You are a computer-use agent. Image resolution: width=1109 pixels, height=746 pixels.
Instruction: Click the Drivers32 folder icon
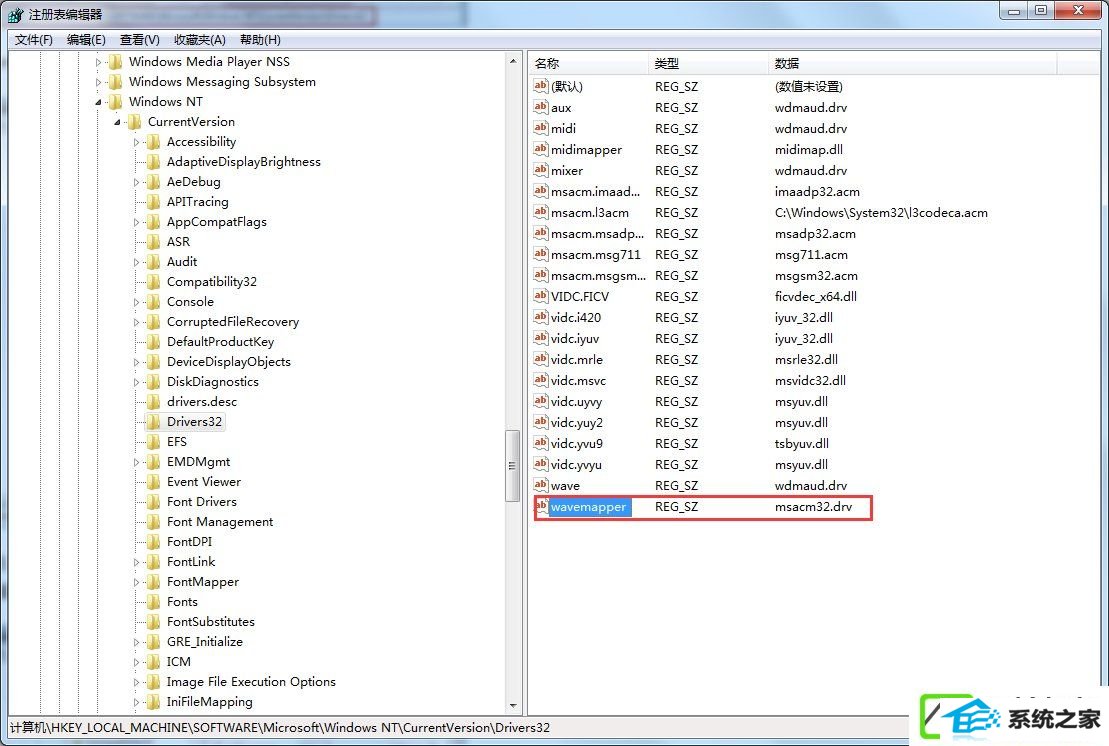coord(153,422)
